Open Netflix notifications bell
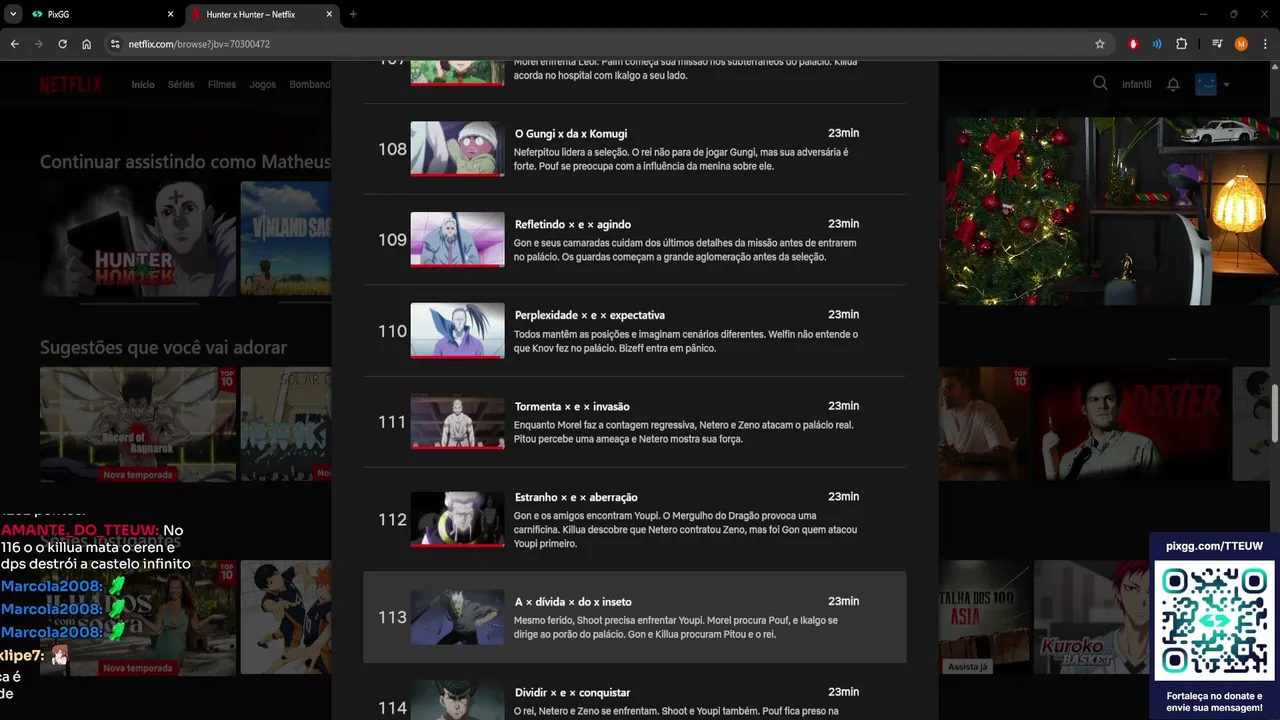 (1173, 85)
